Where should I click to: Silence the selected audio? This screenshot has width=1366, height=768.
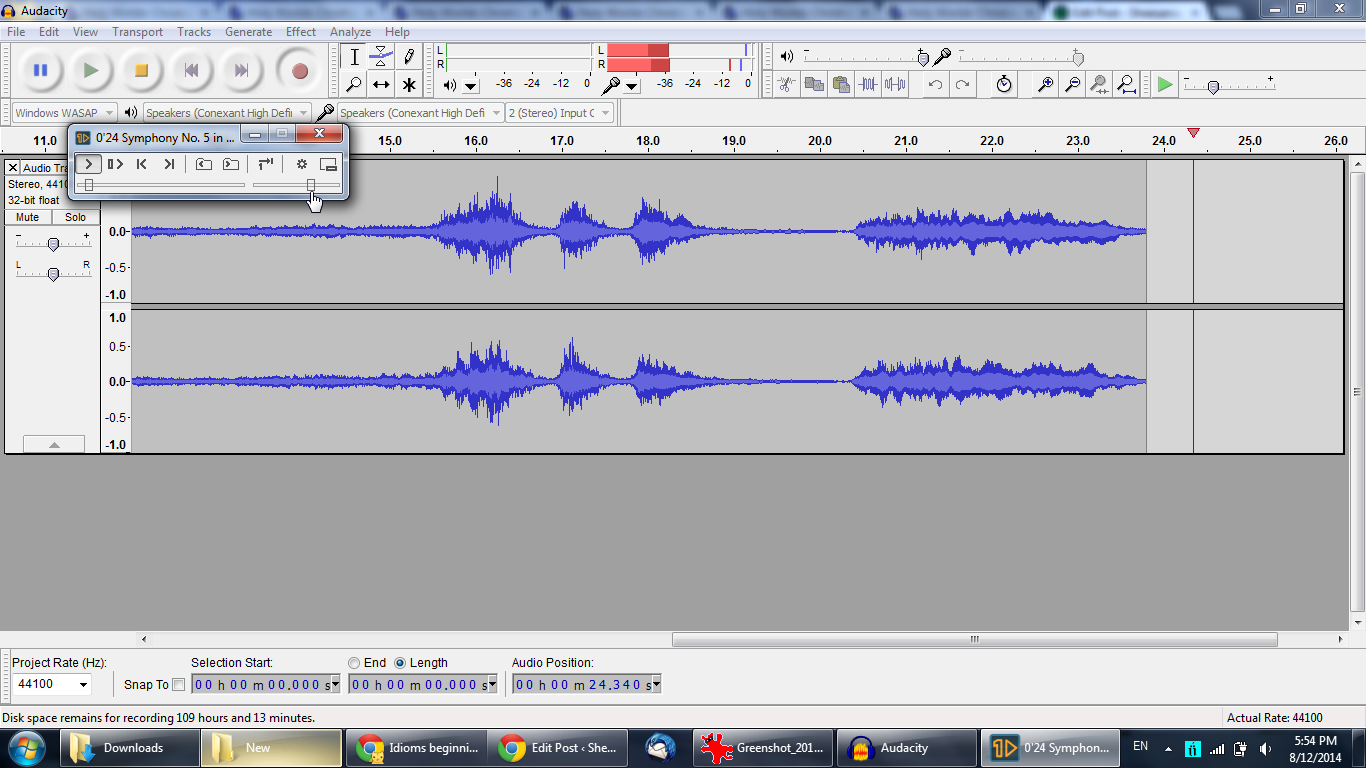[x=895, y=84]
